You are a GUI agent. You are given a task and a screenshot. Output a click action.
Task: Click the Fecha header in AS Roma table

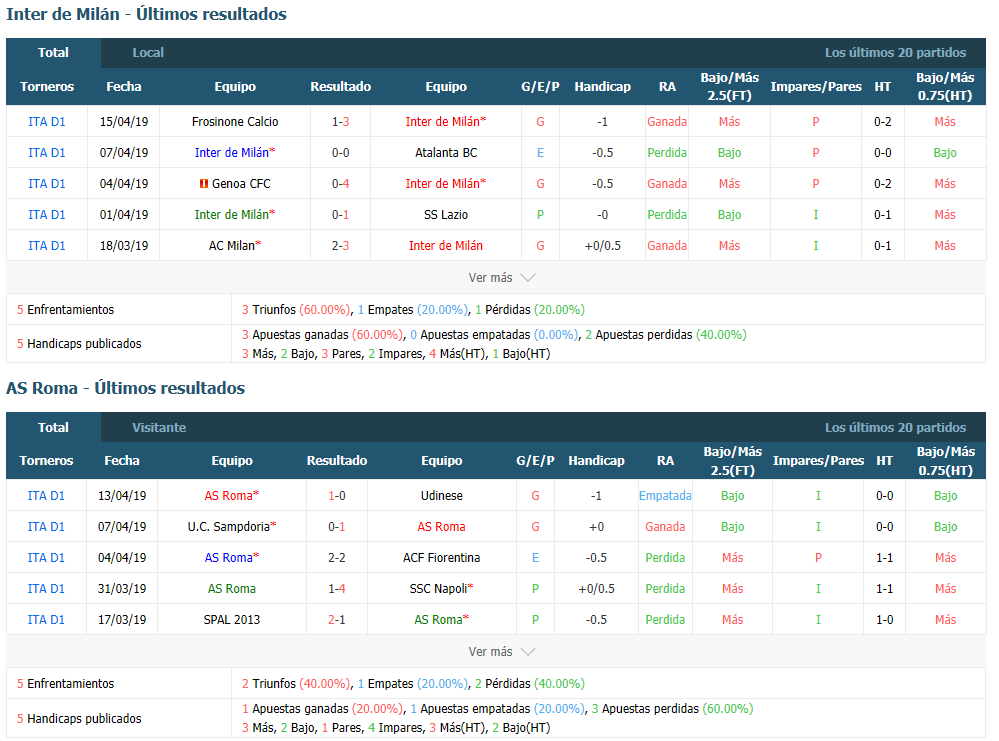tap(122, 461)
